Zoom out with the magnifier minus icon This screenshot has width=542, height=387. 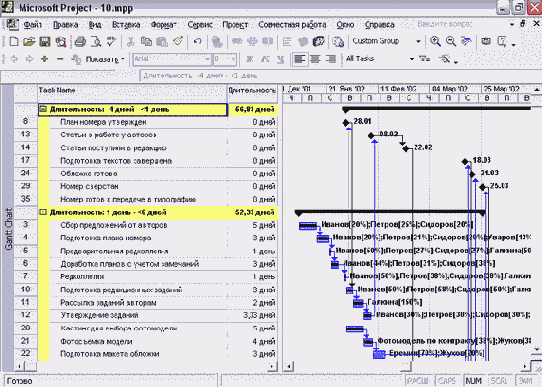click(x=450, y=41)
